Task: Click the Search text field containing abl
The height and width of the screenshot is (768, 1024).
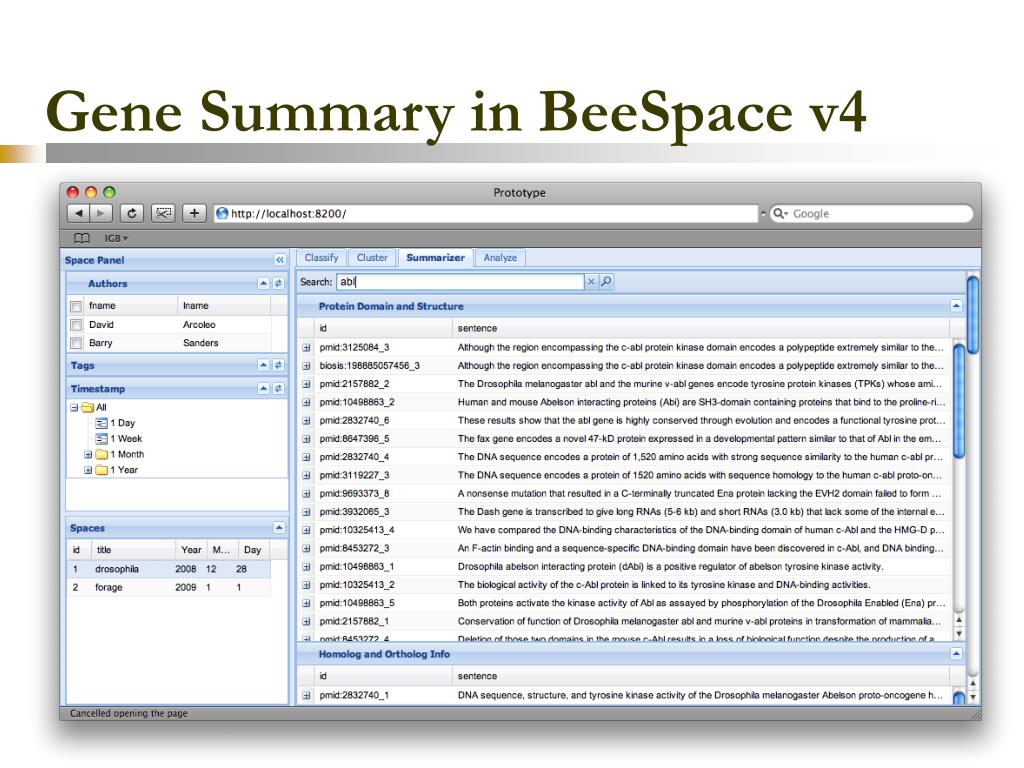Action: pos(460,282)
